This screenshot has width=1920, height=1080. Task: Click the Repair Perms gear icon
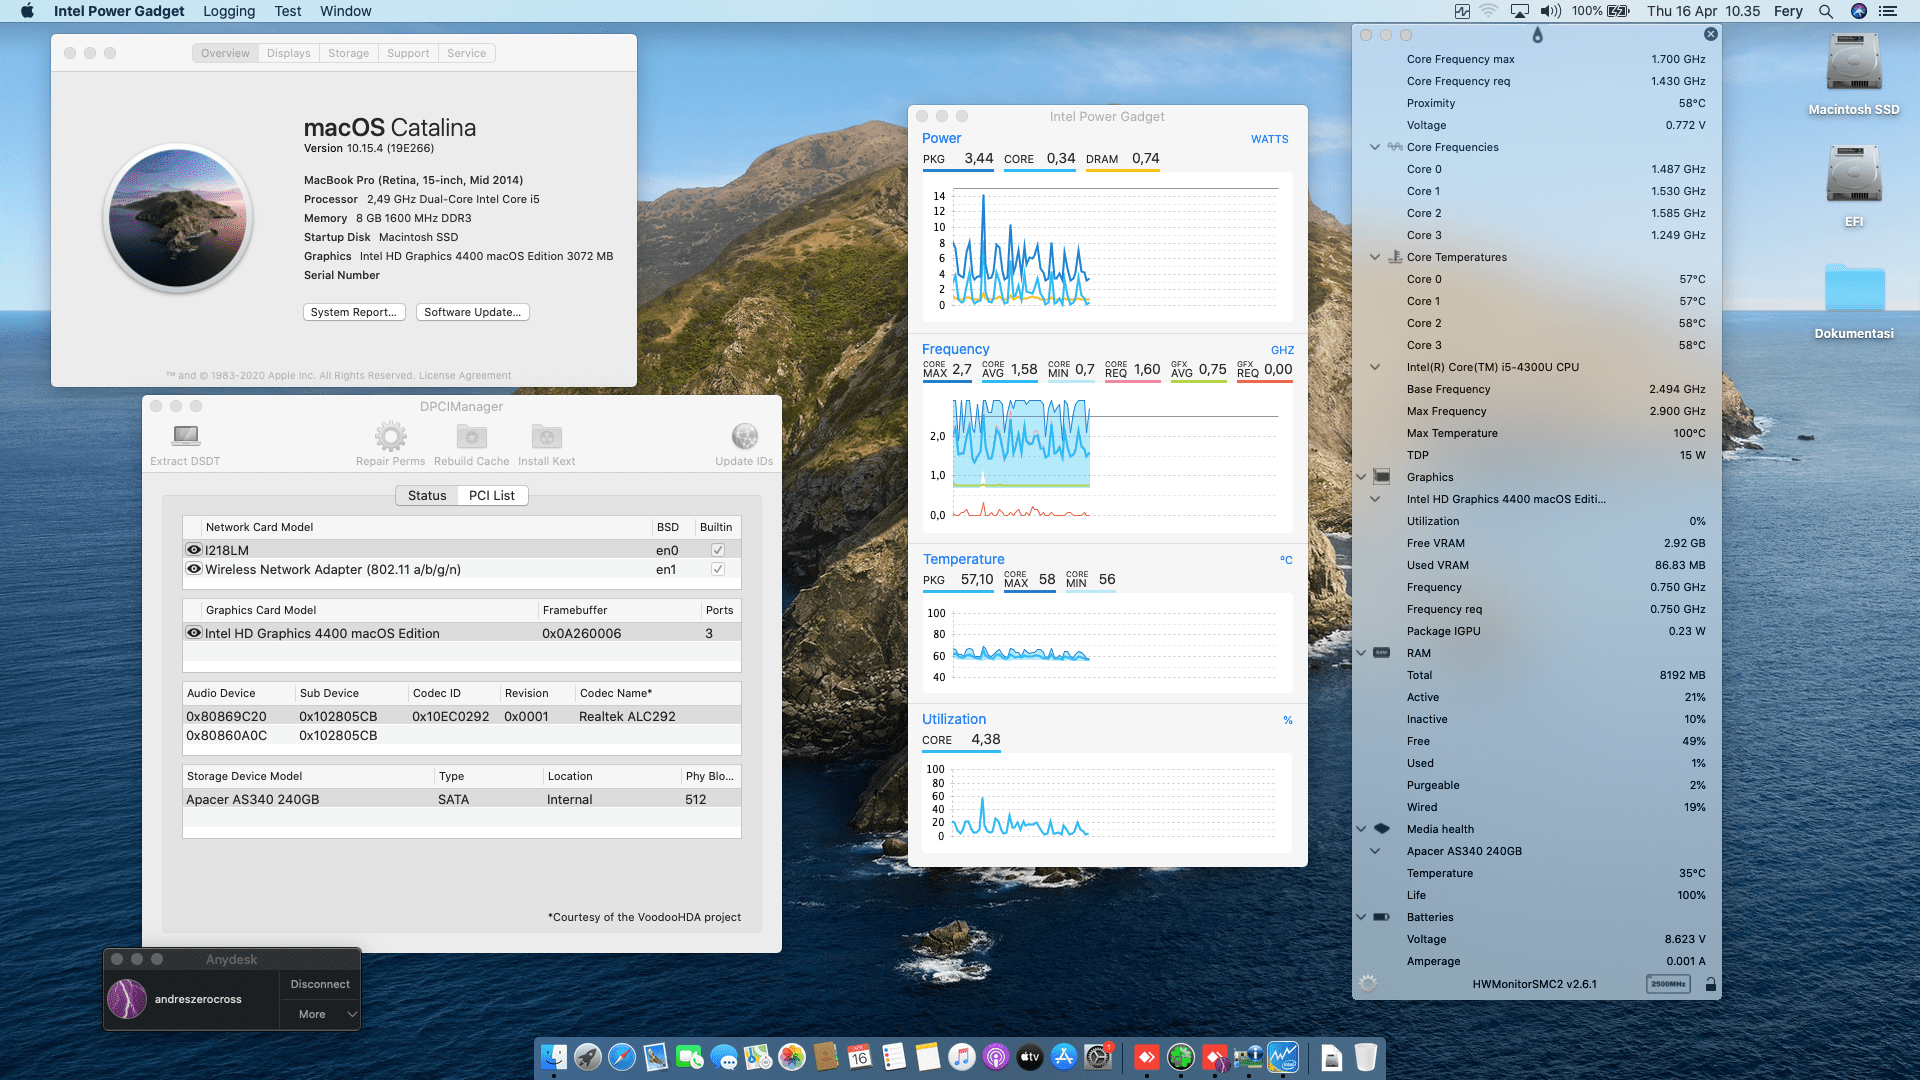pyautogui.click(x=390, y=436)
